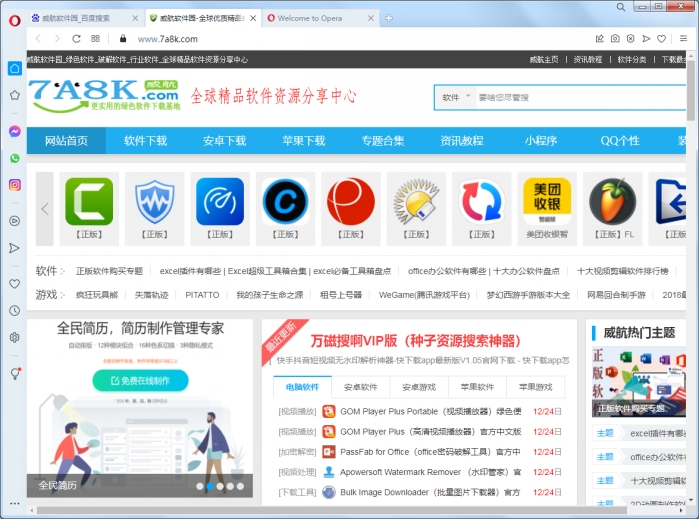Screen dimensions: 699x519
Task: Open 资讯教程 in top dark bar
Action: (588, 60)
